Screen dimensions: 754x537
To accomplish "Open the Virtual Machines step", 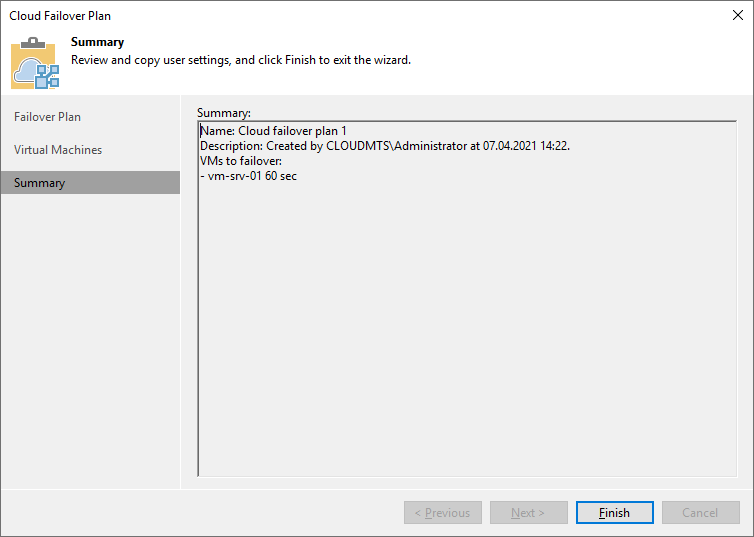I will coord(58,150).
